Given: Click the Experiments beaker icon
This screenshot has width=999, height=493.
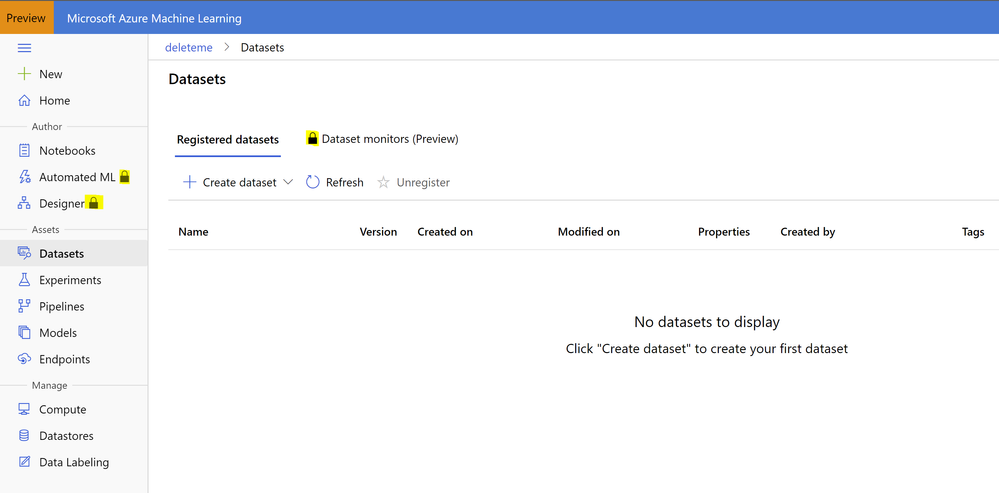Looking at the screenshot, I should [25, 280].
